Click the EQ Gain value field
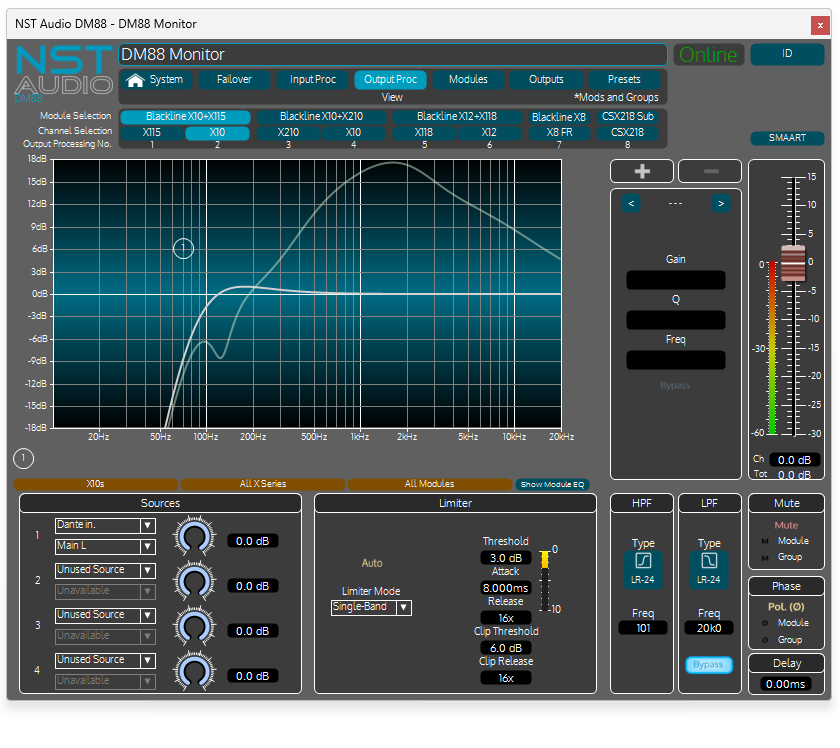The width and height of the screenshot is (840, 748). [676, 280]
